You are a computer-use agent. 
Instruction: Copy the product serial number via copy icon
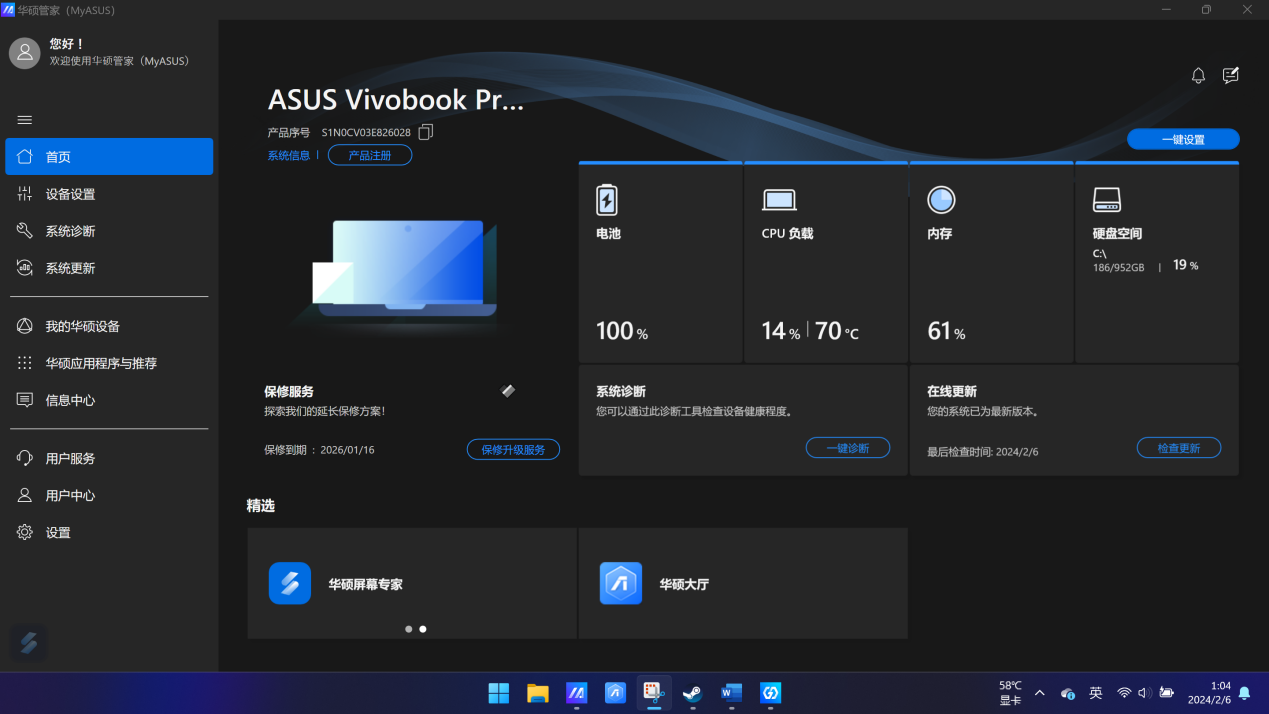[x=425, y=131]
